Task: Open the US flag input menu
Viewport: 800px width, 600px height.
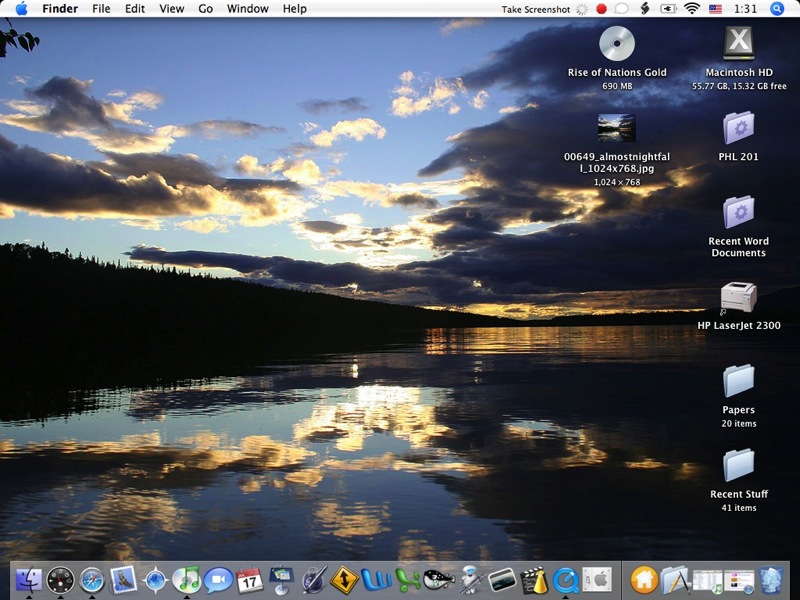Action: 716,9
